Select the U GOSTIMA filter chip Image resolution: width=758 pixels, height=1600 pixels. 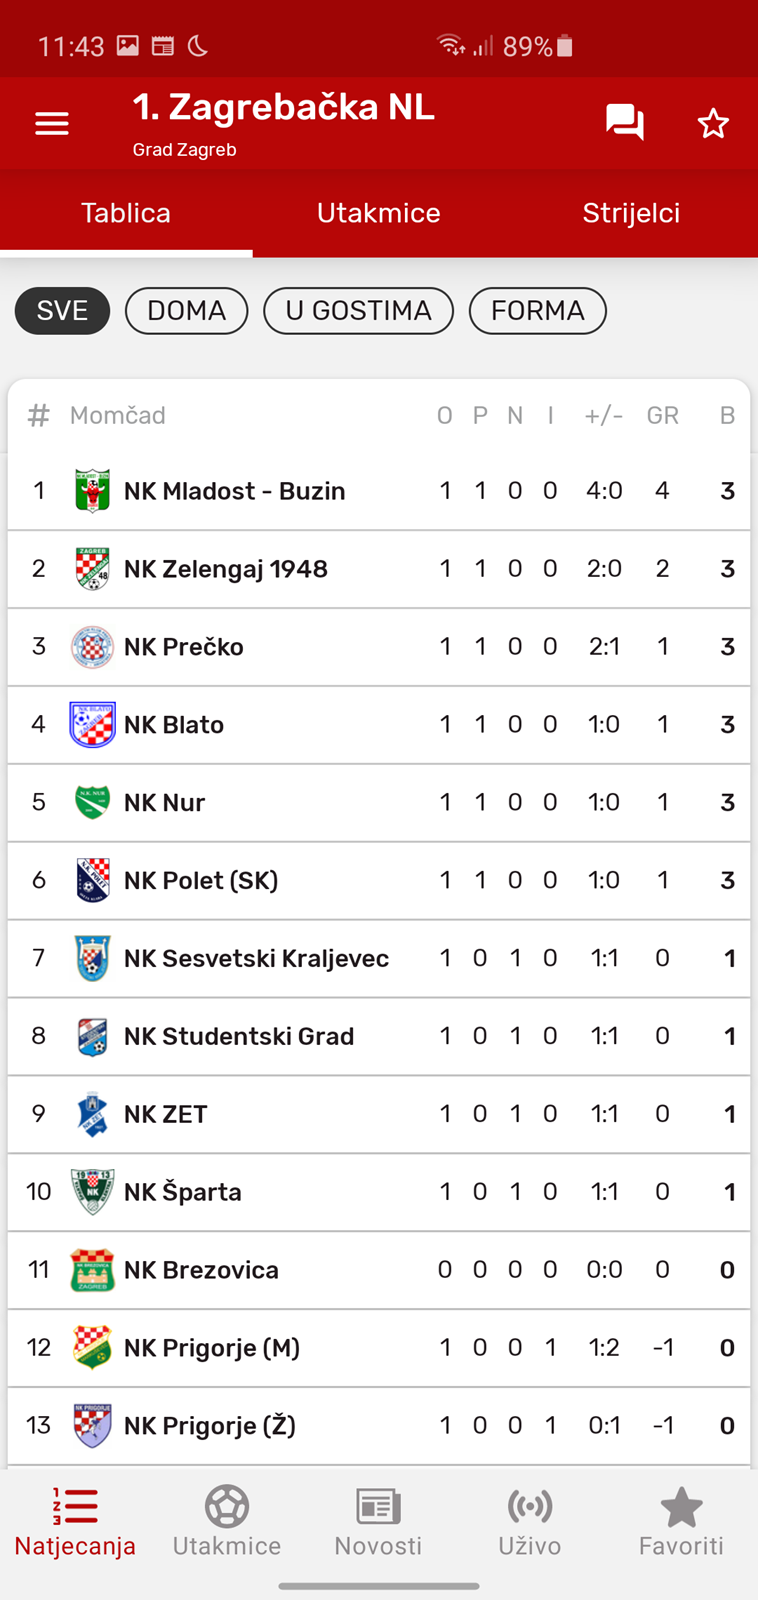(358, 311)
